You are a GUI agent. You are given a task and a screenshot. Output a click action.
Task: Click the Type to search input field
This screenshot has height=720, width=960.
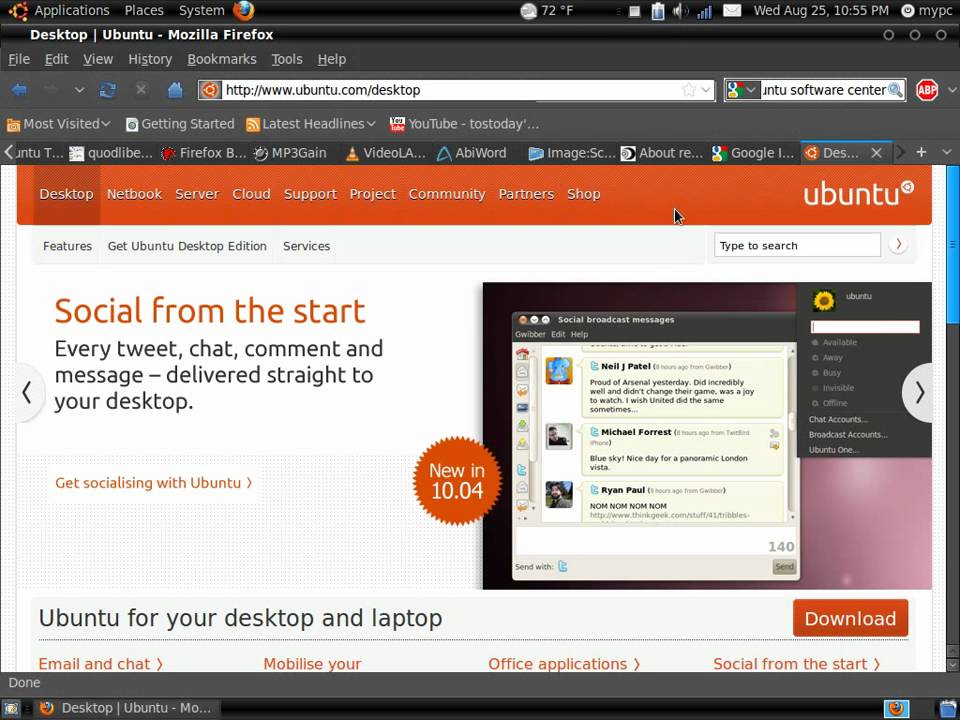click(x=797, y=246)
